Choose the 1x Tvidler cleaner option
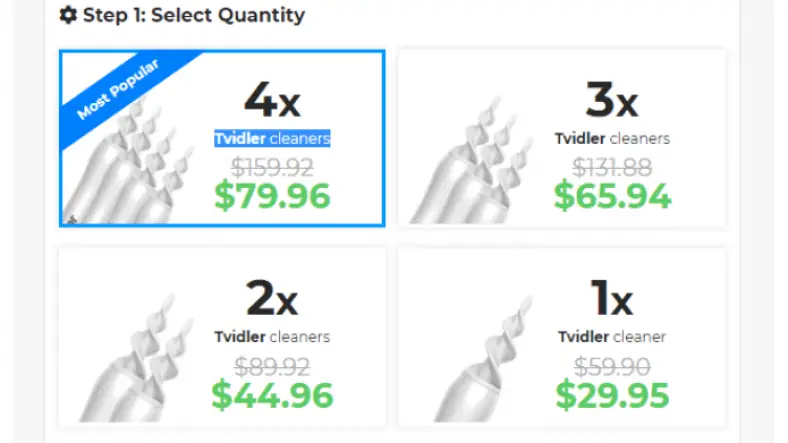Viewport: 788px width, 443px height. (612, 298)
